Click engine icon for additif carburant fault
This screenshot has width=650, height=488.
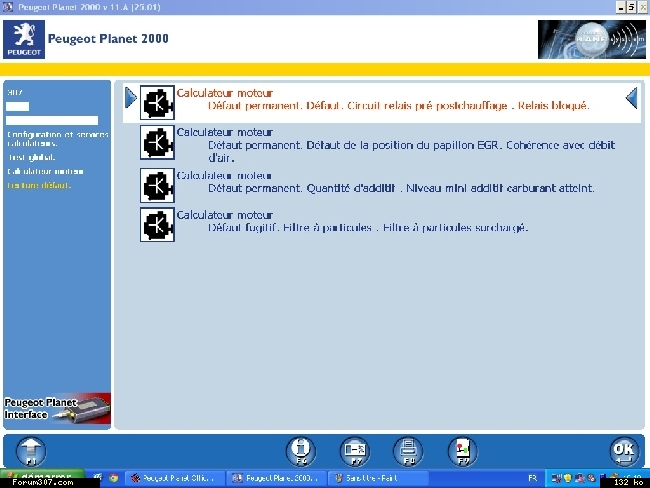point(157,185)
